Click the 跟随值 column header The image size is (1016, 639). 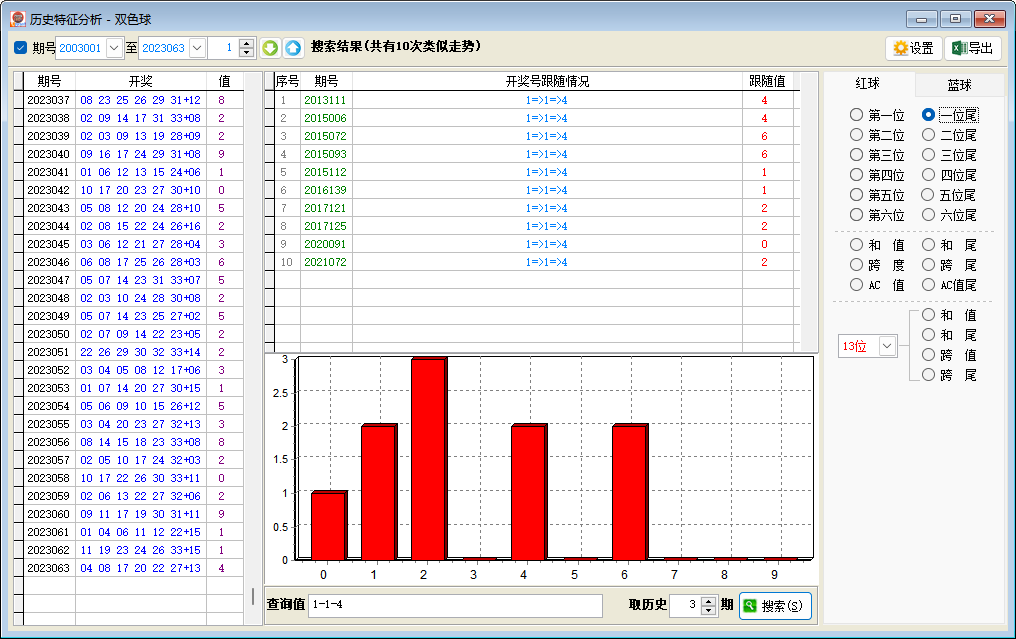(x=767, y=81)
